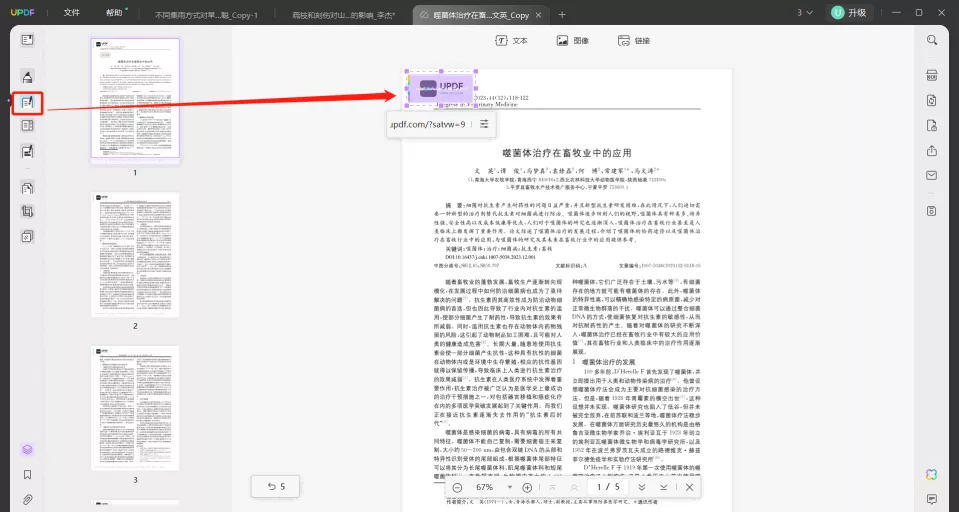
Task: Open the Export PDF convert icon
Action: point(931,101)
